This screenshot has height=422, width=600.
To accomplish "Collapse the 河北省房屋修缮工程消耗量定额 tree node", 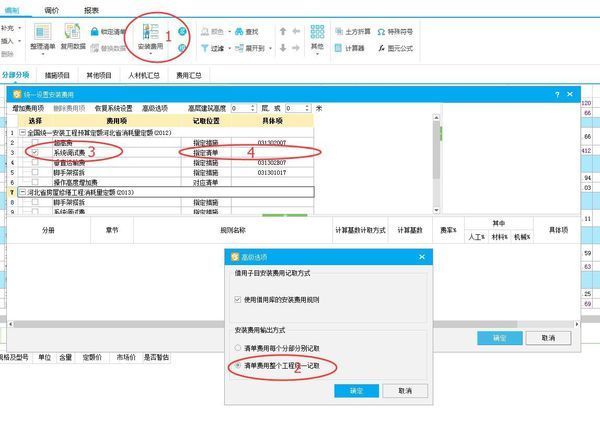I will click(x=23, y=192).
